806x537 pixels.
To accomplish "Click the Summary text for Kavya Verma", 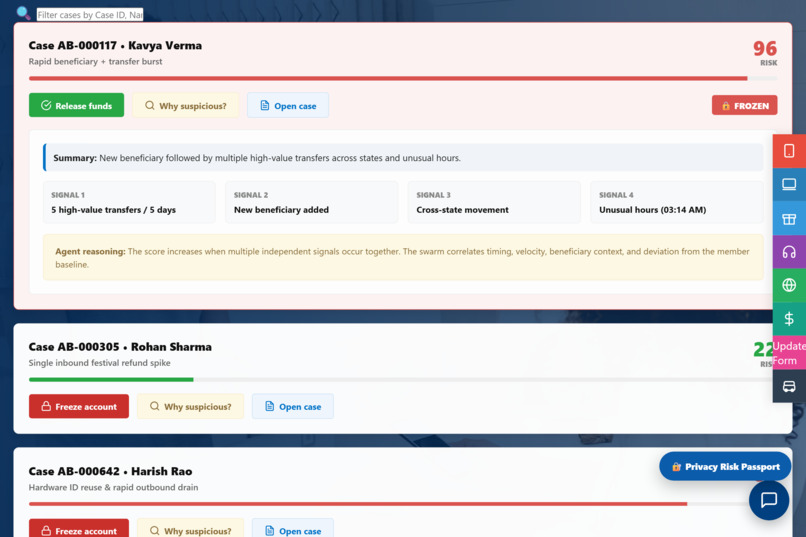I will pyautogui.click(x=404, y=158).
